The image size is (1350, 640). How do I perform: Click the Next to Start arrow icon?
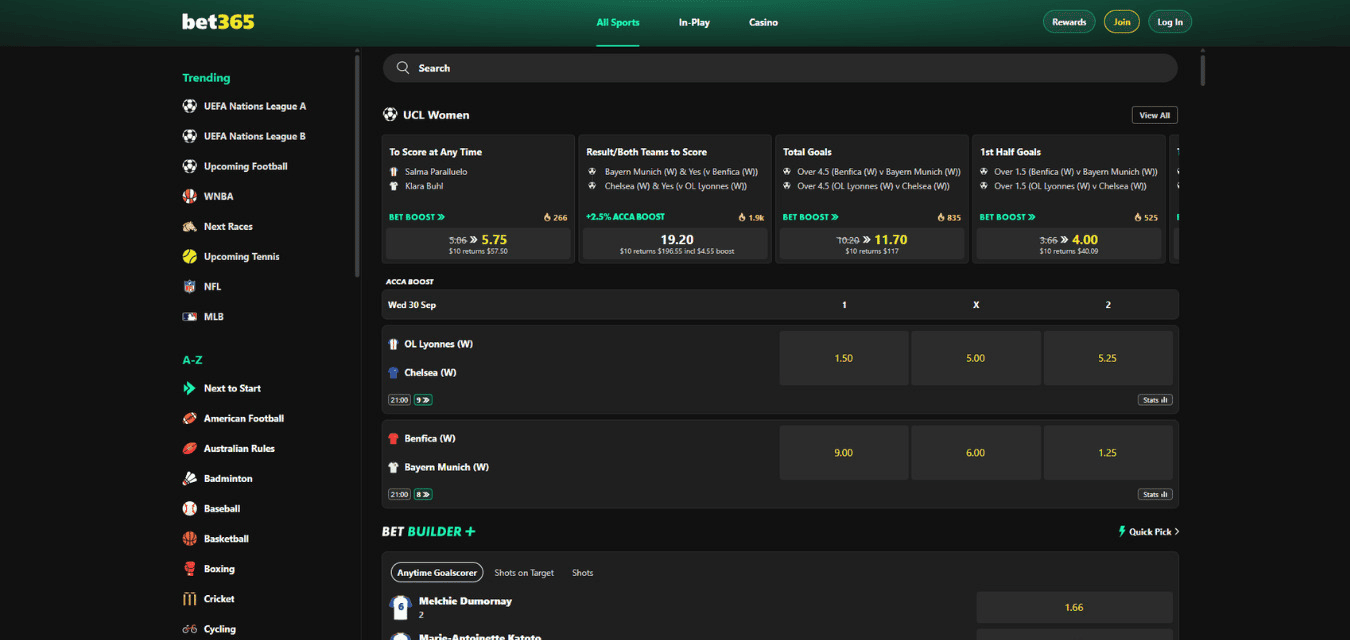tap(189, 388)
